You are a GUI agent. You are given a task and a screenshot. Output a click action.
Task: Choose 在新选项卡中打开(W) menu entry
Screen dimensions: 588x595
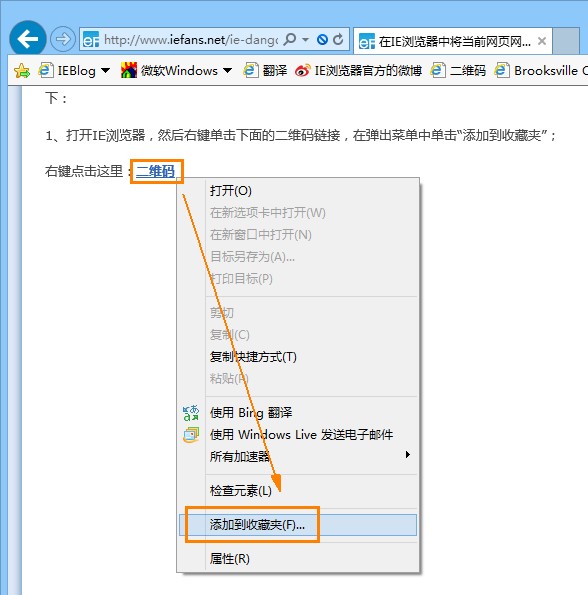click(298, 212)
